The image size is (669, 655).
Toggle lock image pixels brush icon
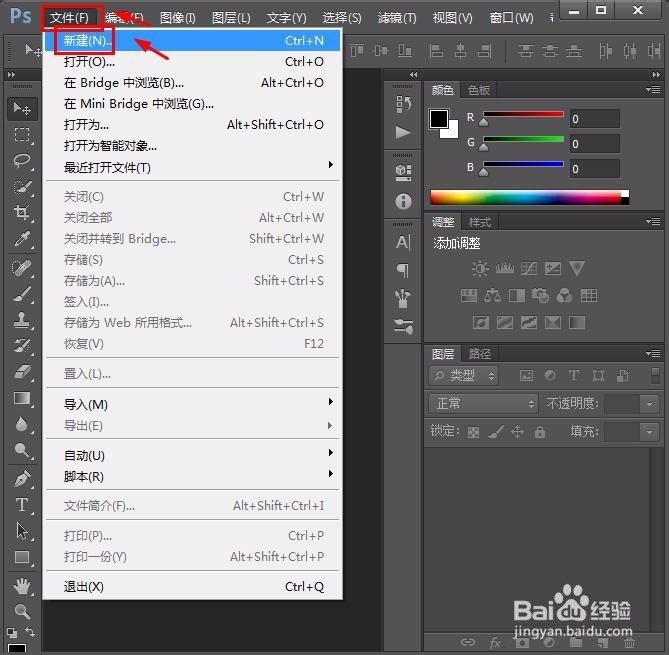(496, 432)
